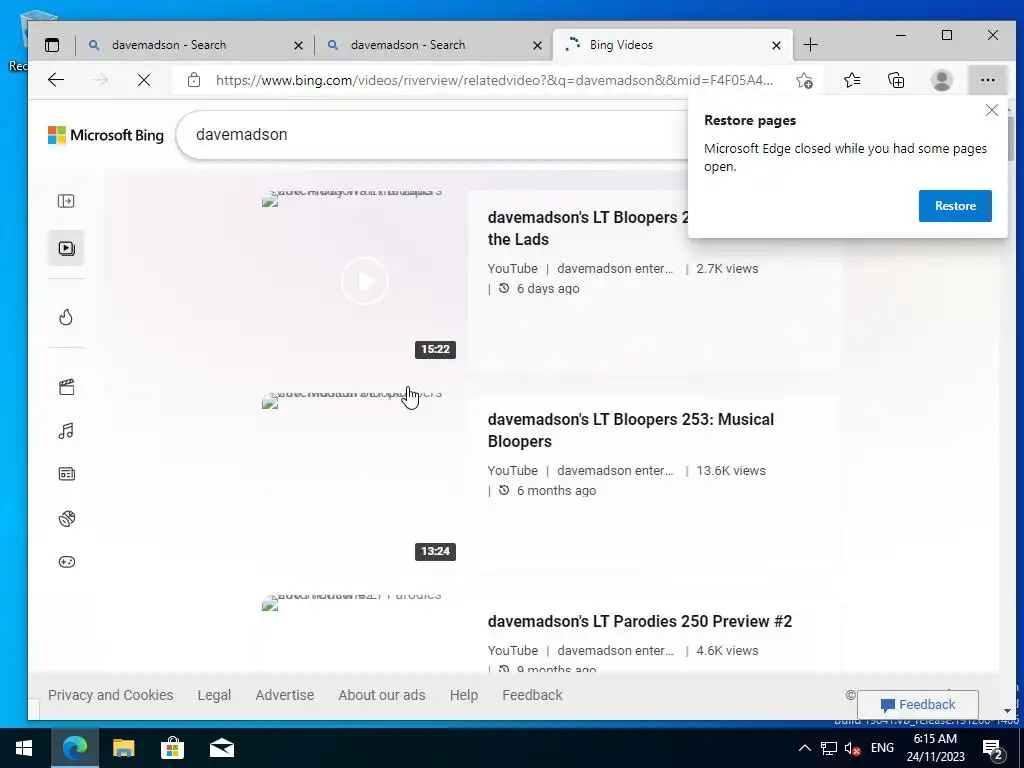
Task: Close the Restore pages popup
Action: point(991,110)
